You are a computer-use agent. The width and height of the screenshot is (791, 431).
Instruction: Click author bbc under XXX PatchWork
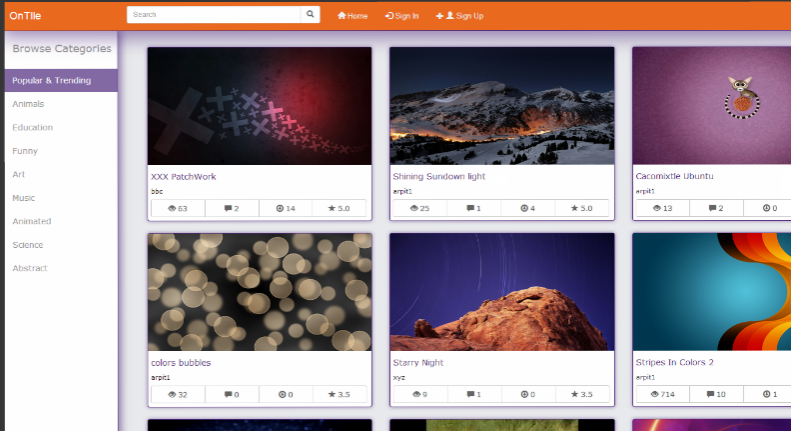157,191
